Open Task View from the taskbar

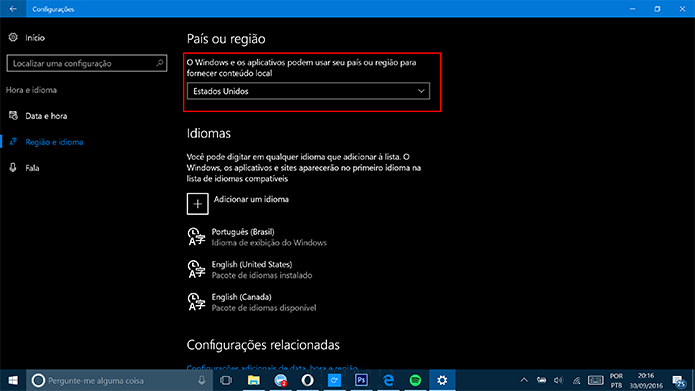point(226,380)
